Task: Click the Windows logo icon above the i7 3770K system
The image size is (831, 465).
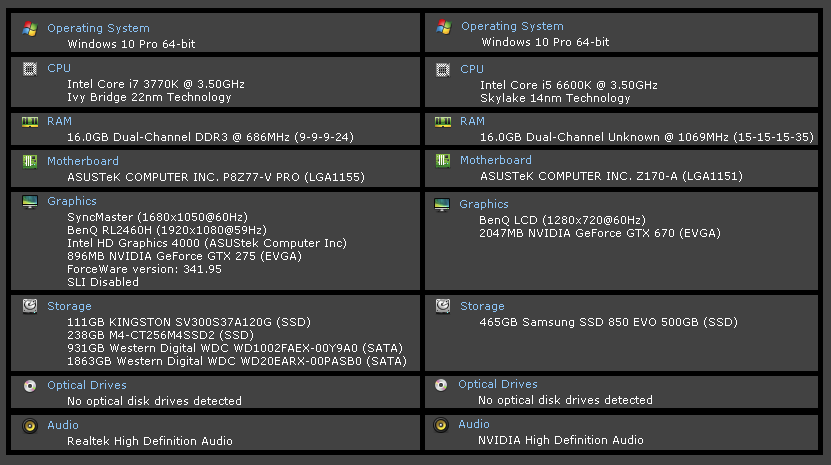Action: [30, 28]
